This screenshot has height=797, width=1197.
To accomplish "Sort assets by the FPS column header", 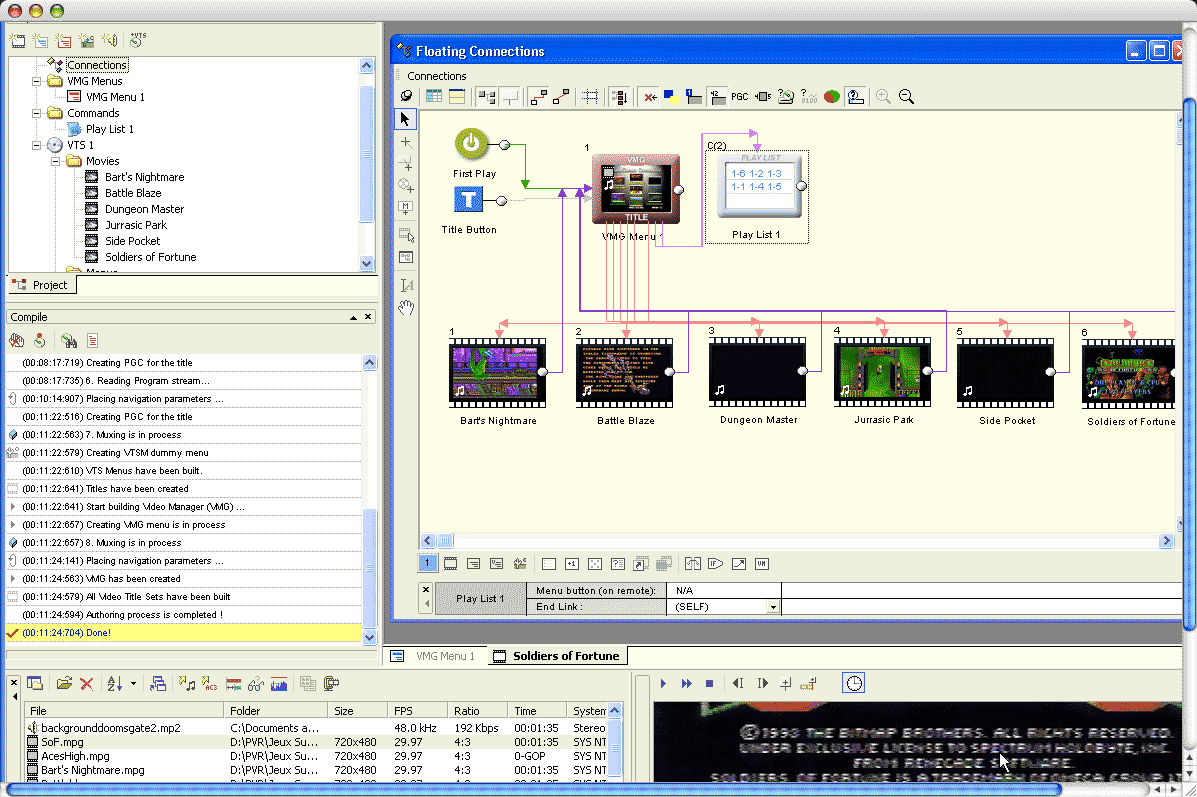I will pos(418,711).
